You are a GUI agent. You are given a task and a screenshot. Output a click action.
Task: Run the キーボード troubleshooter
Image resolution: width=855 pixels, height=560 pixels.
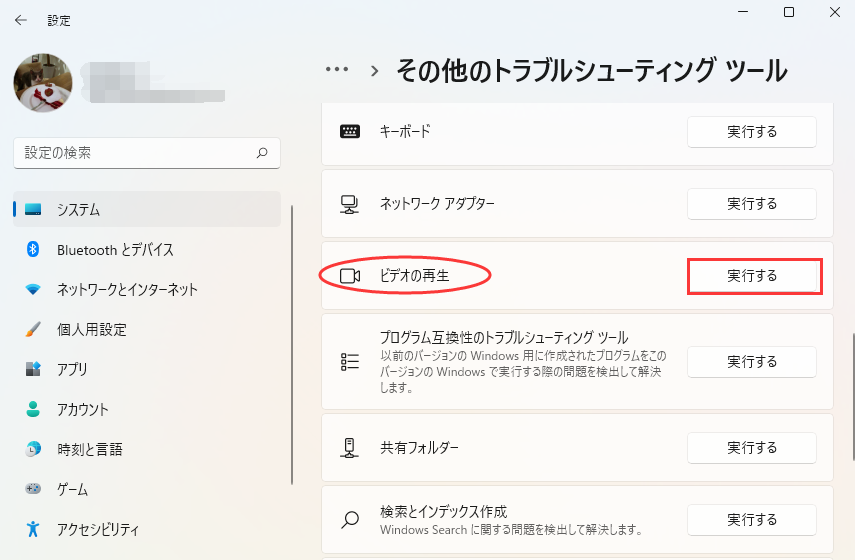click(751, 131)
